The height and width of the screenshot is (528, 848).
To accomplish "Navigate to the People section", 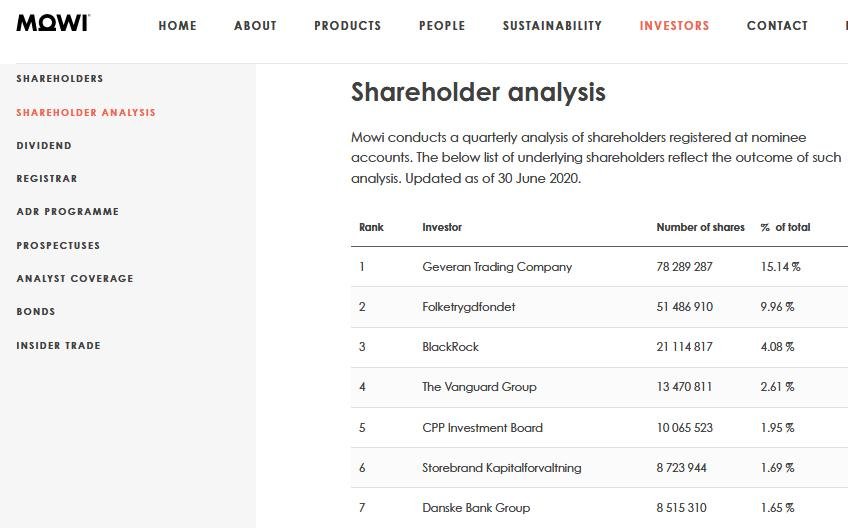I will [x=442, y=26].
